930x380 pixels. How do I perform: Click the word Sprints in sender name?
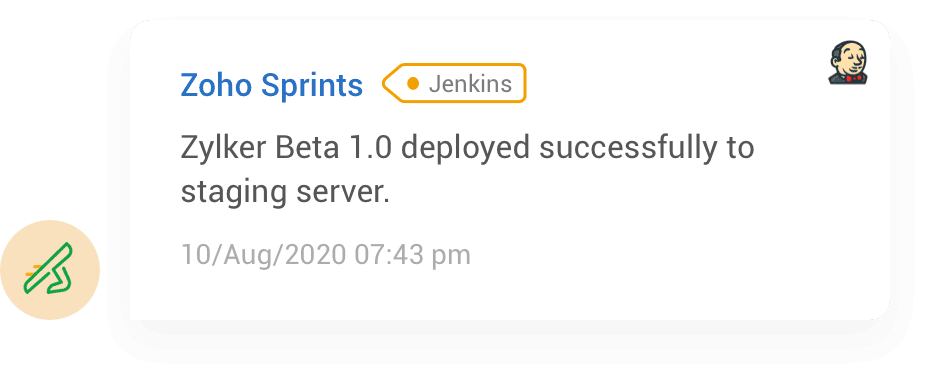coord(312,86)
